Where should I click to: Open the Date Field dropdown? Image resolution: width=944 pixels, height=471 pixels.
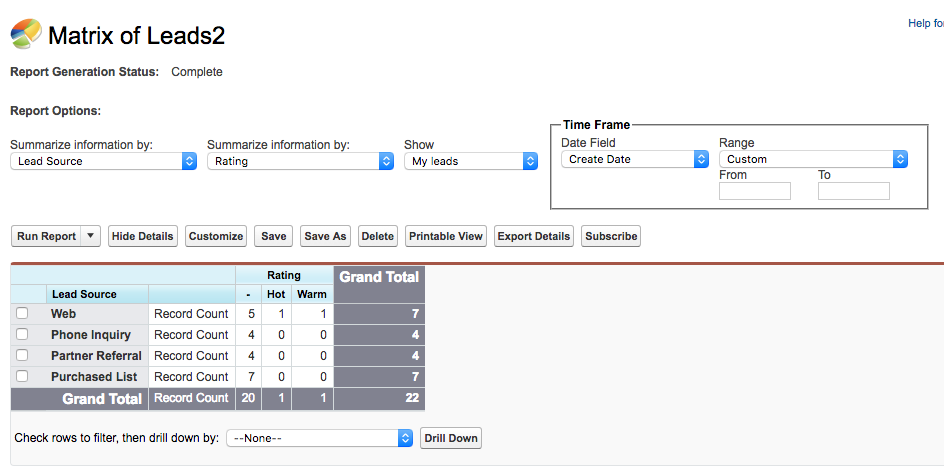point(635,159)
